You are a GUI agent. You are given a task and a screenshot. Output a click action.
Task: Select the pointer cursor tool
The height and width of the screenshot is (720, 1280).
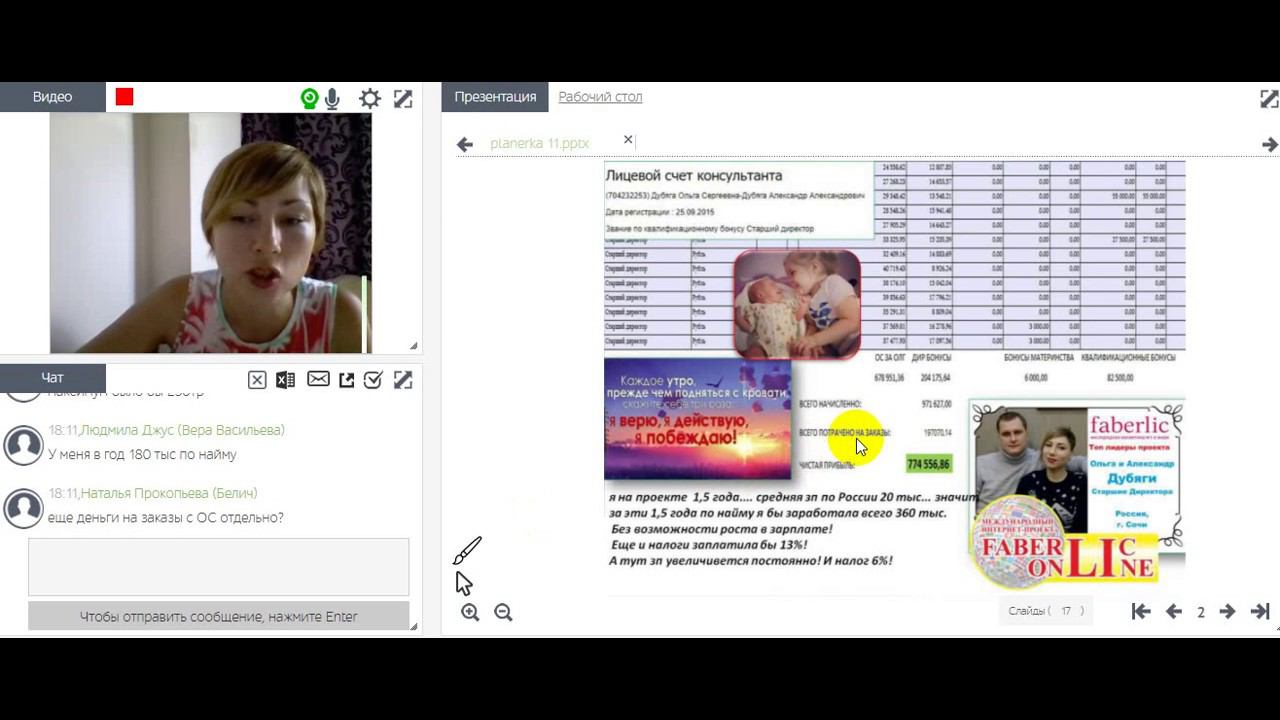[463, 583]
